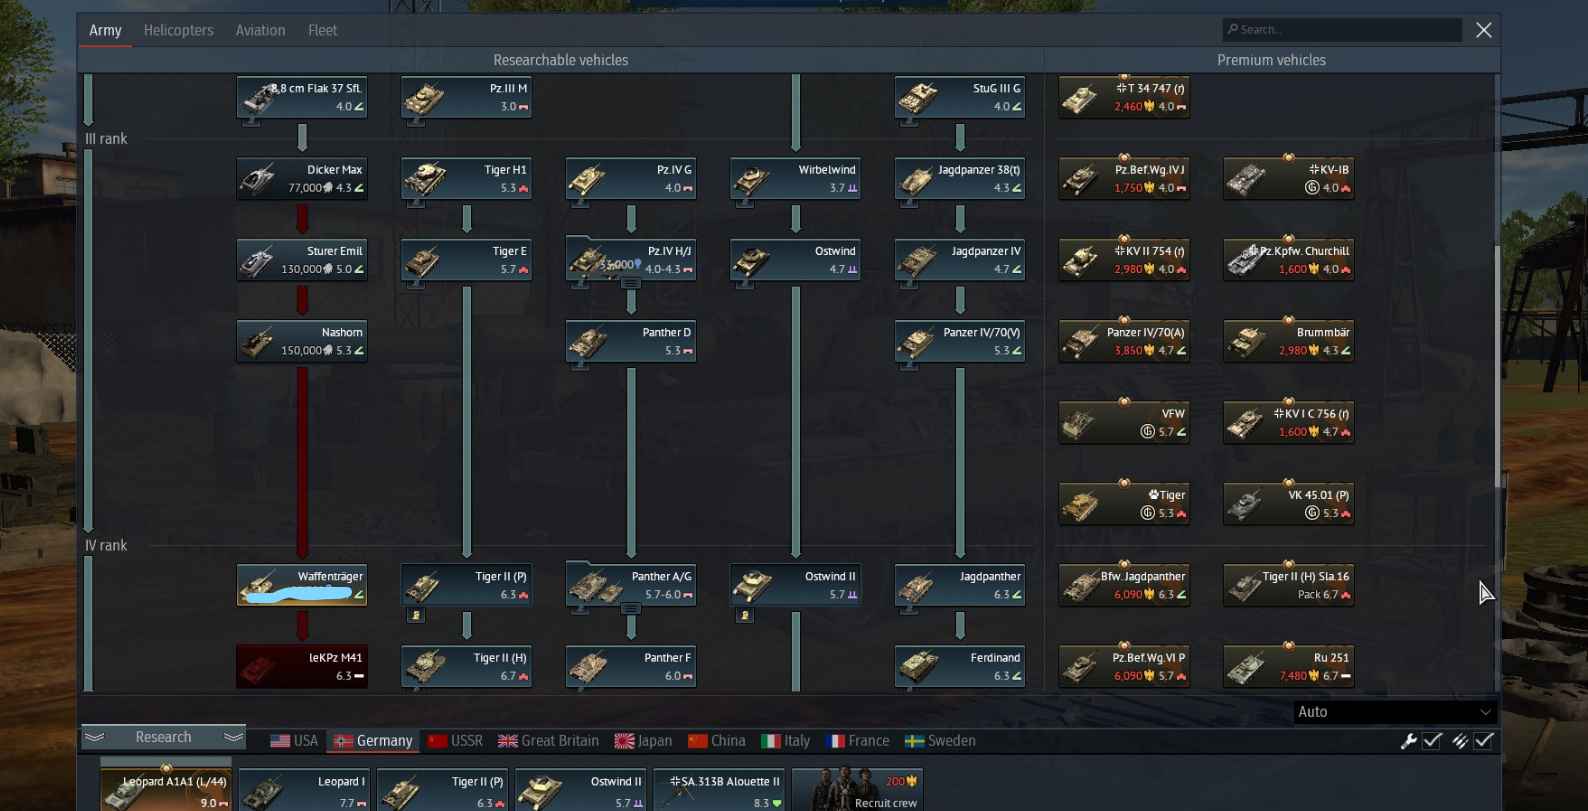
Task: Switch to the Aviation tab
Action: [x=260, y=30]
